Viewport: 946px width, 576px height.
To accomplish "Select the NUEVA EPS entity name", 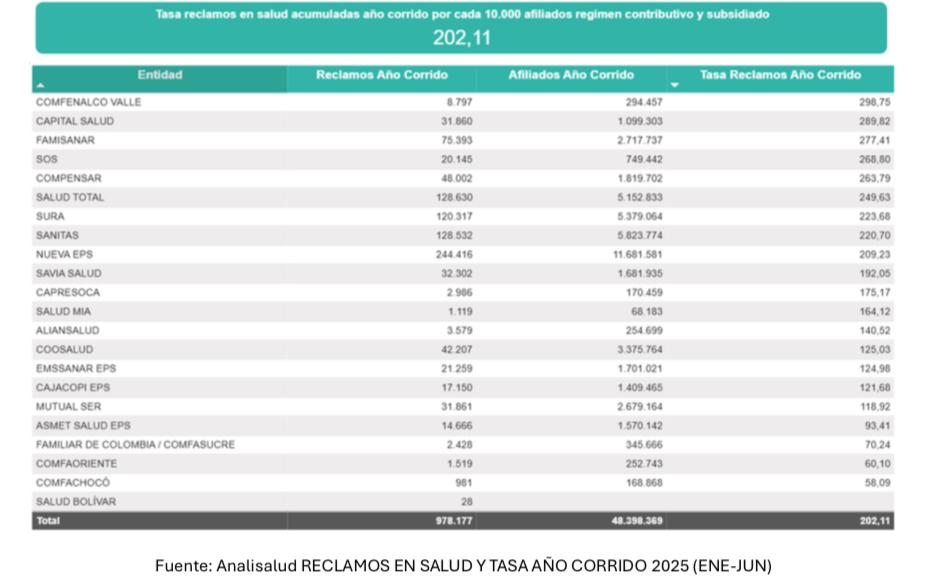I will tap(64, 254).
